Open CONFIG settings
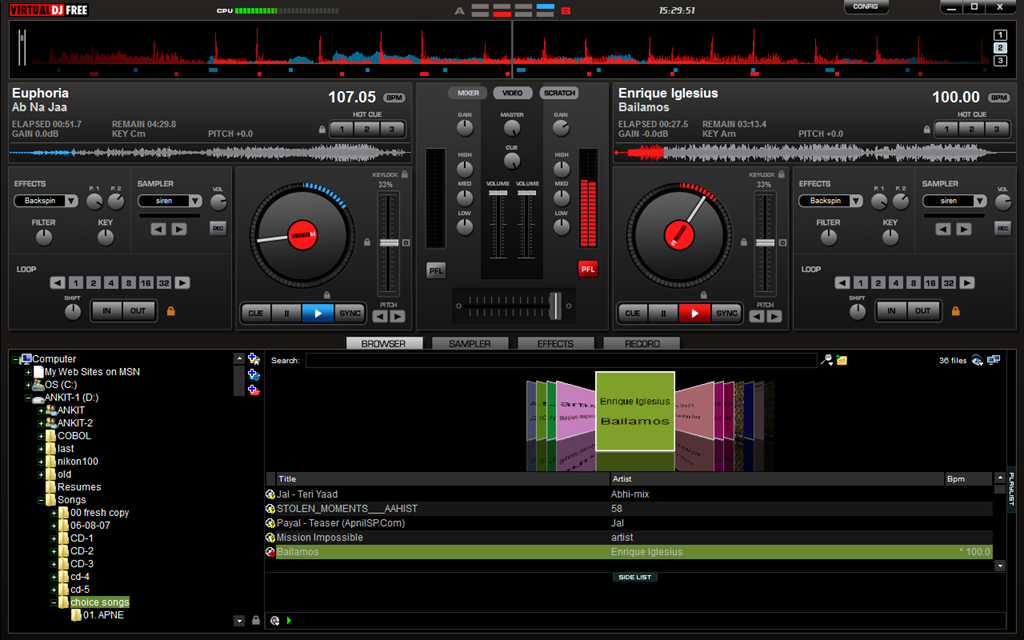Screen dimensions: 1024x640 [x=866, y=7]
